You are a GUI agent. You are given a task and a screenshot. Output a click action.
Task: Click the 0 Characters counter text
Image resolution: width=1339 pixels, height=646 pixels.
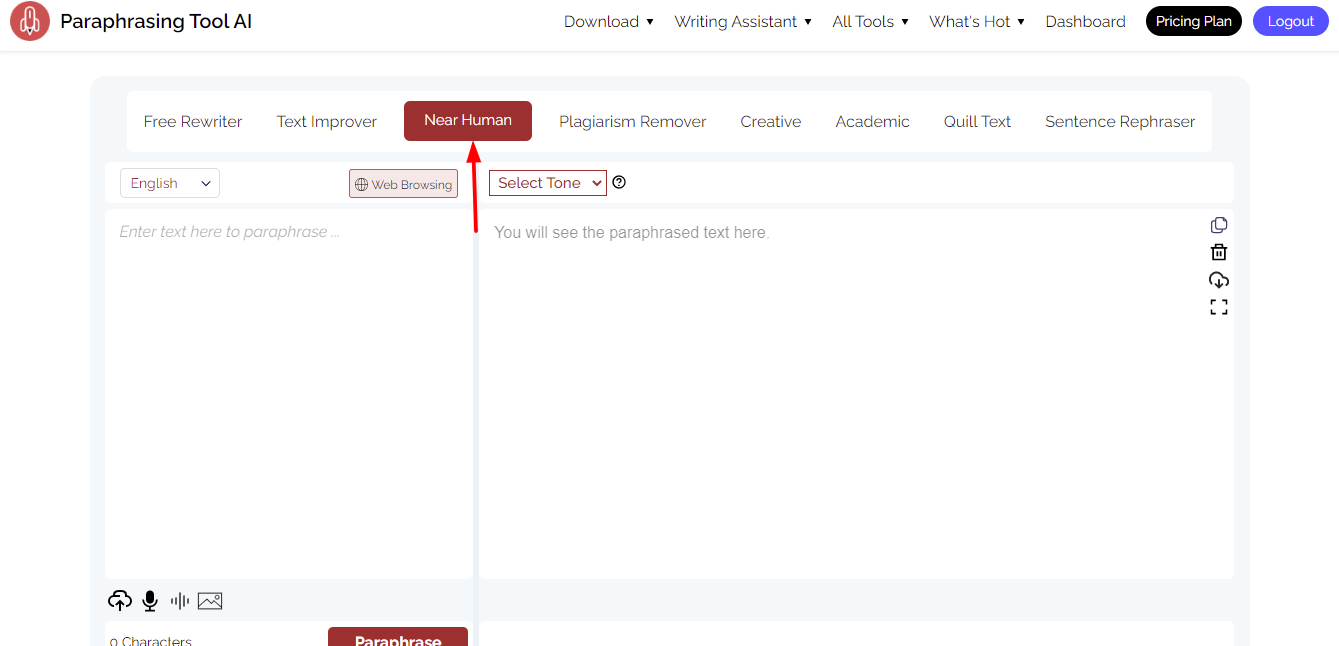tap(150, 641)
